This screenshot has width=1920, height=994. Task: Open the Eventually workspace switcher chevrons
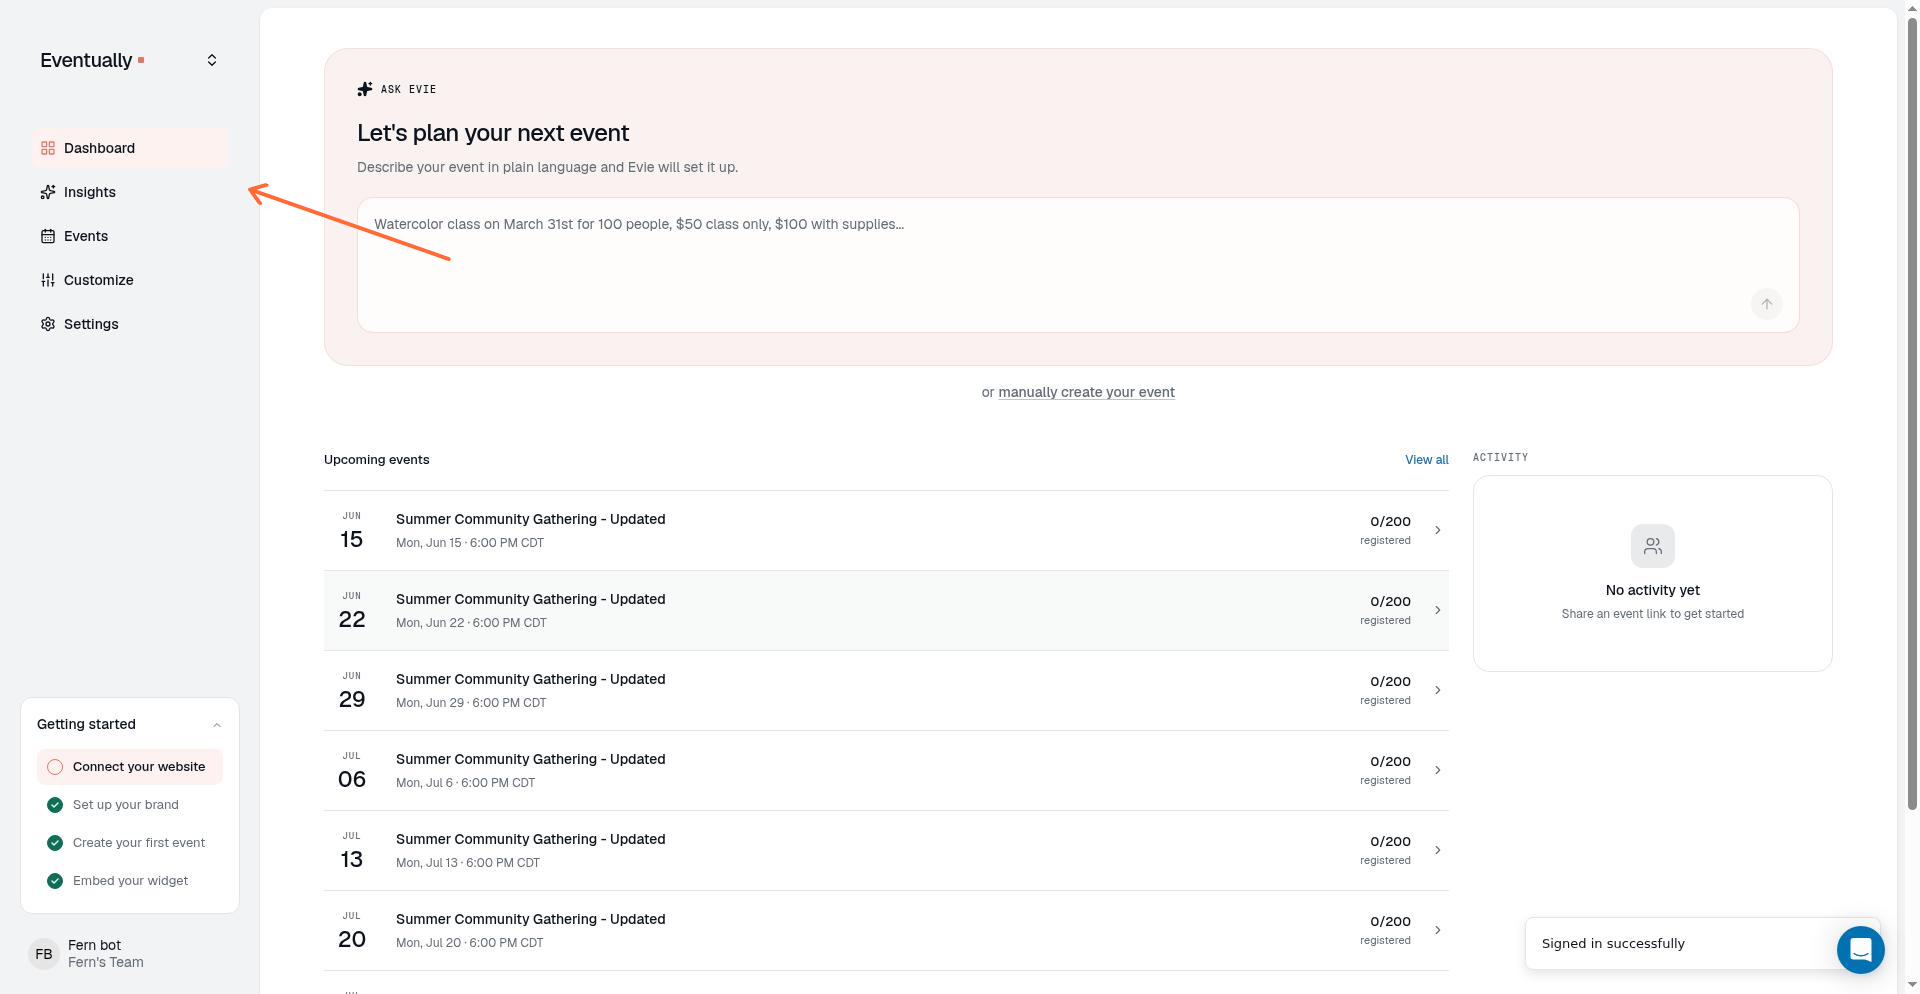[x=212, y=60]
